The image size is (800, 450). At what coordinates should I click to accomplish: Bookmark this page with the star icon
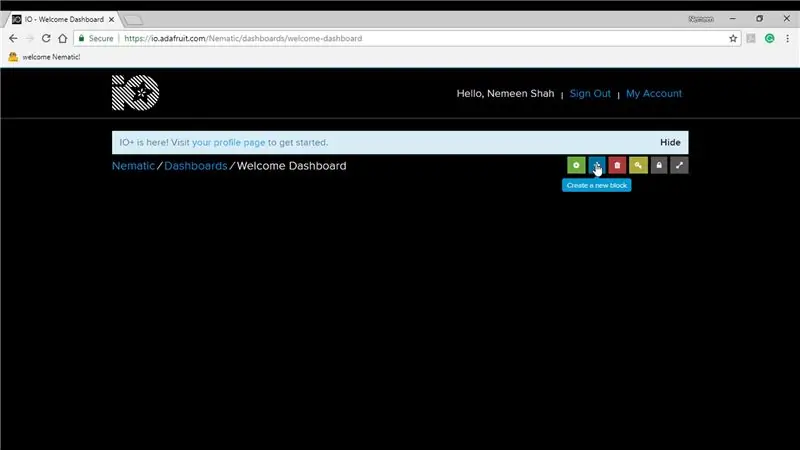pos(733,38)
